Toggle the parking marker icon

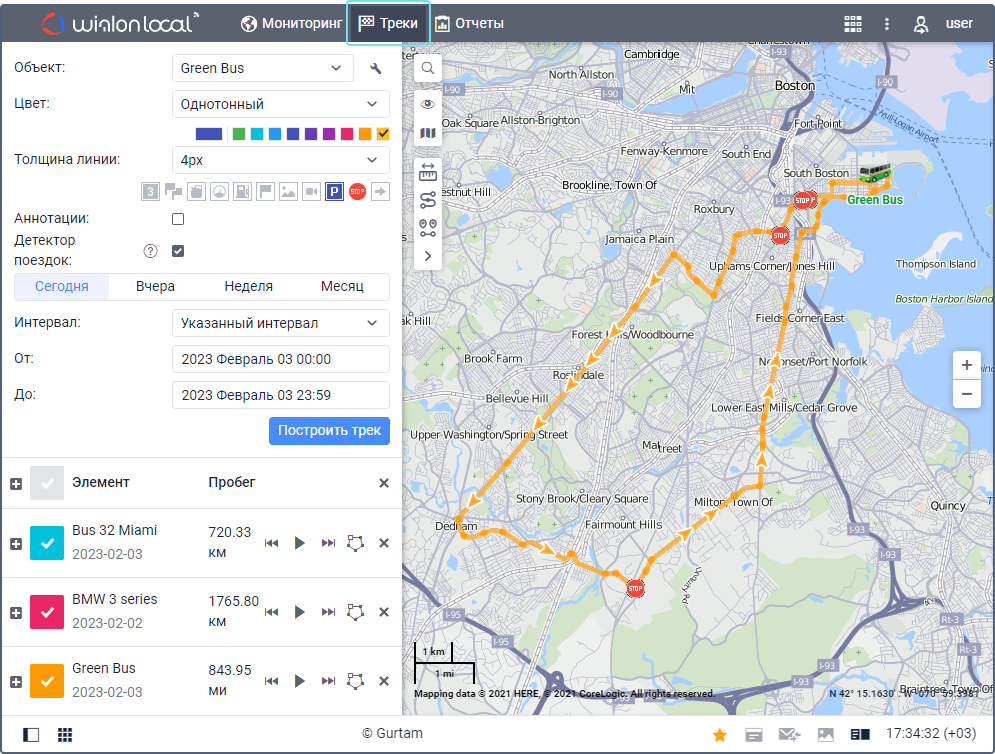click(334, 191)
